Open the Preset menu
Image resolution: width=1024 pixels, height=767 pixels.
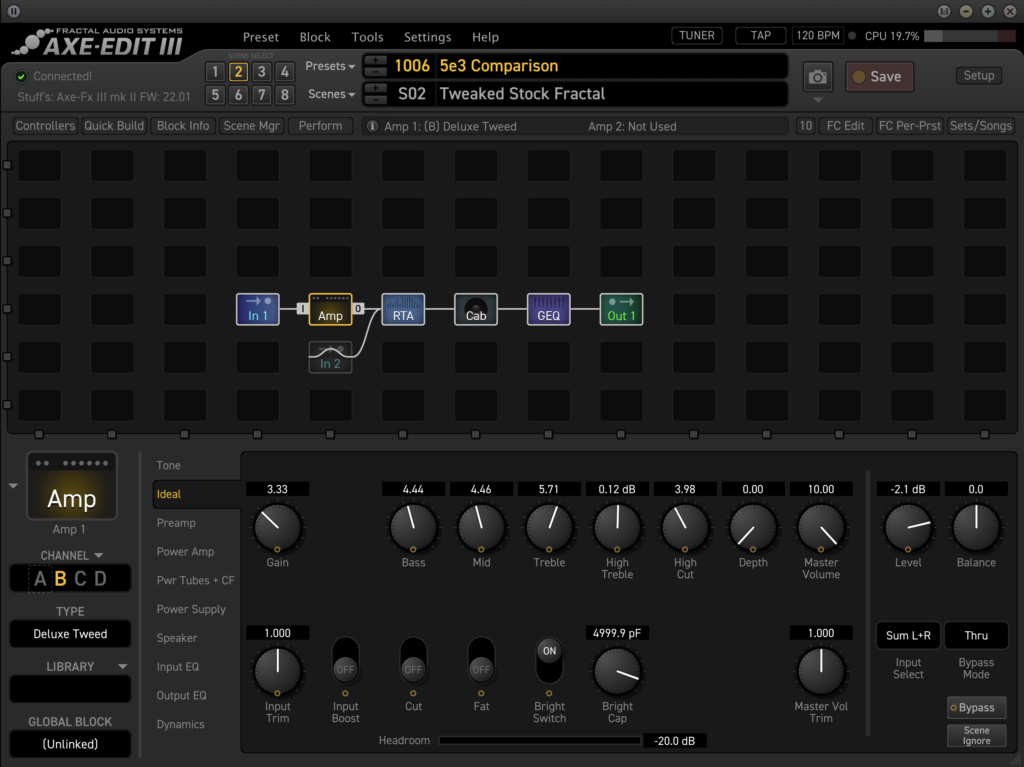(261, 37)
